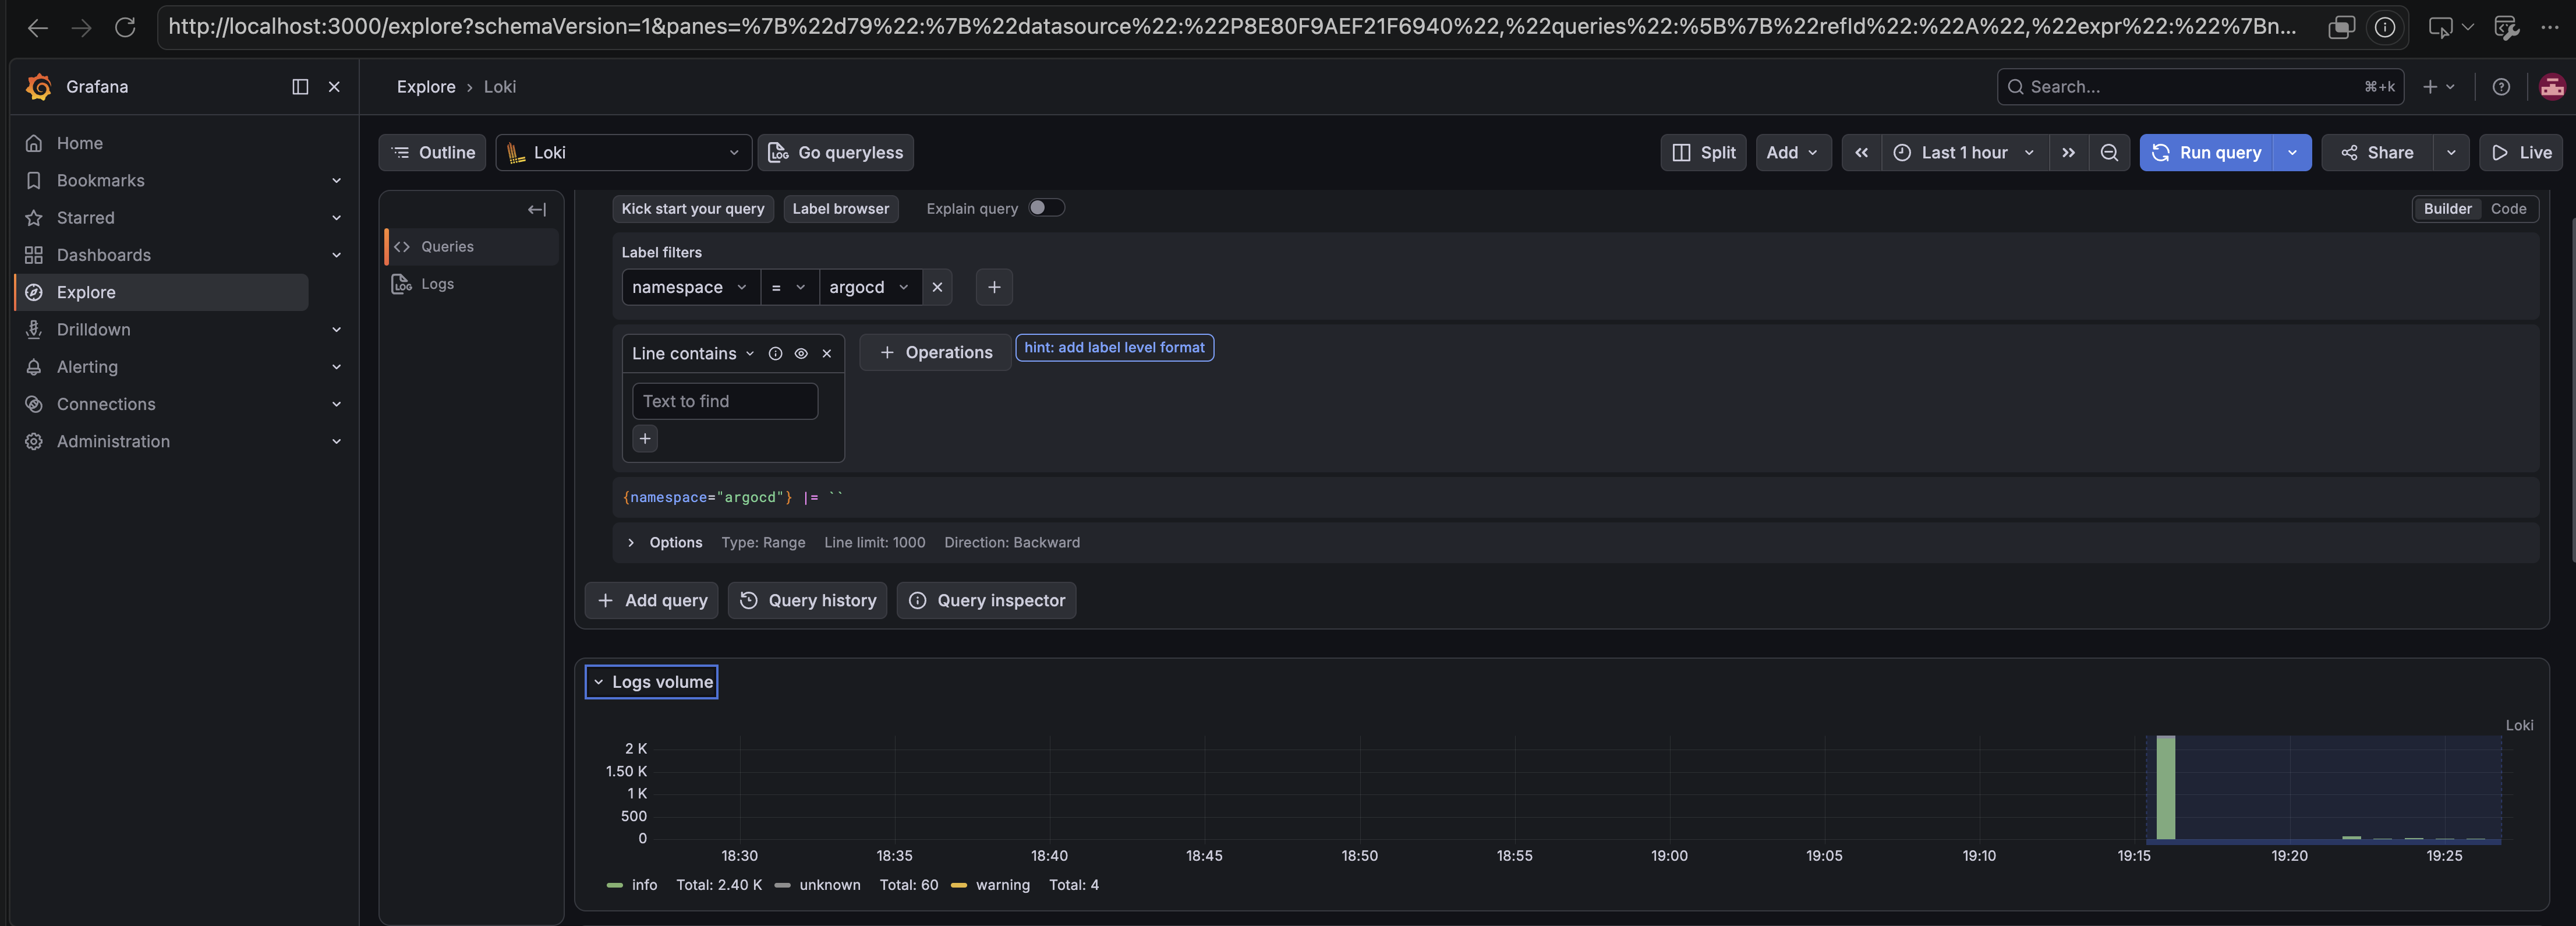This screenshot has width=2576, height=926.
Task: Click Run query button
Action: [x=2206, y=152]
